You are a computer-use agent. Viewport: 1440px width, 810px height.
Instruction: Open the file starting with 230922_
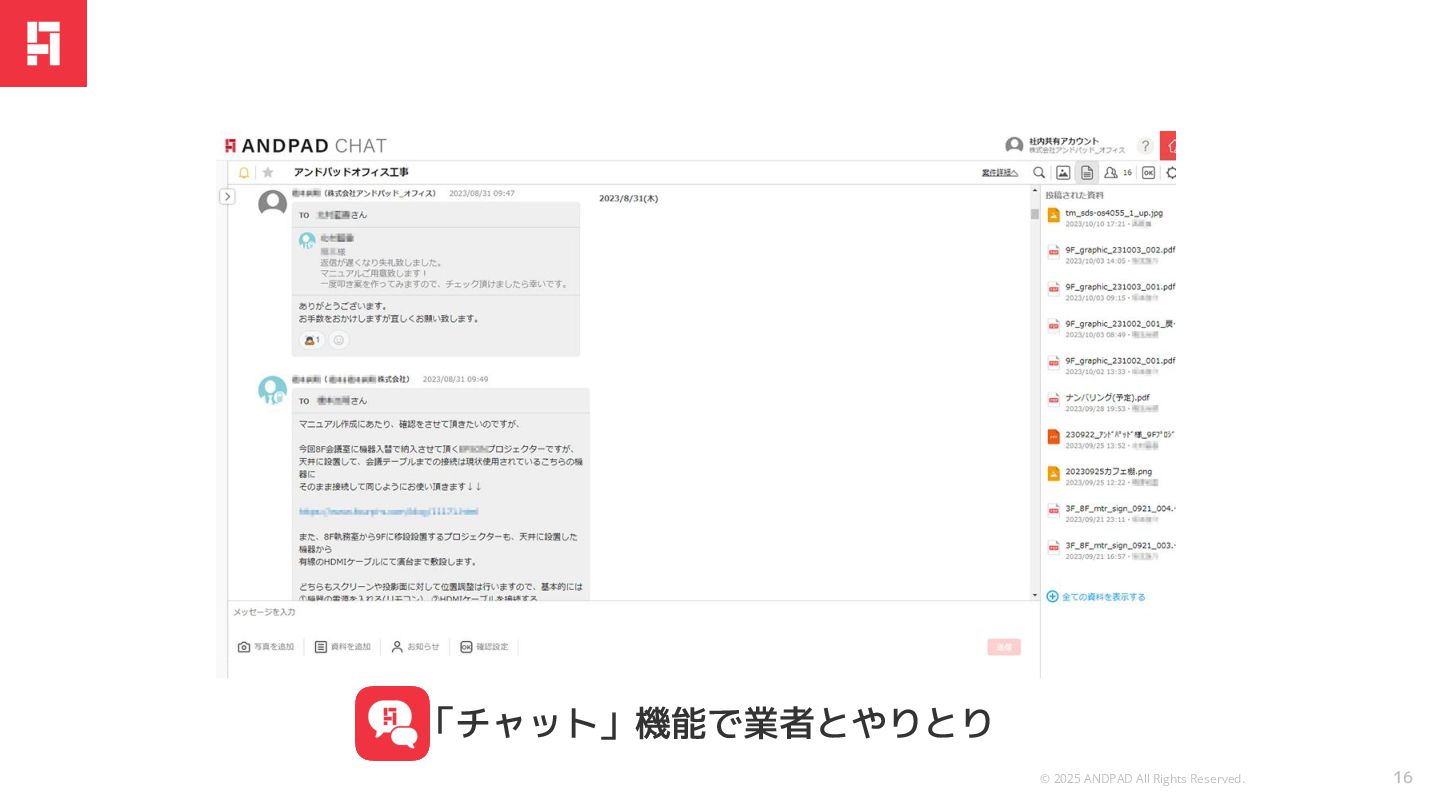click(1120, 435)
